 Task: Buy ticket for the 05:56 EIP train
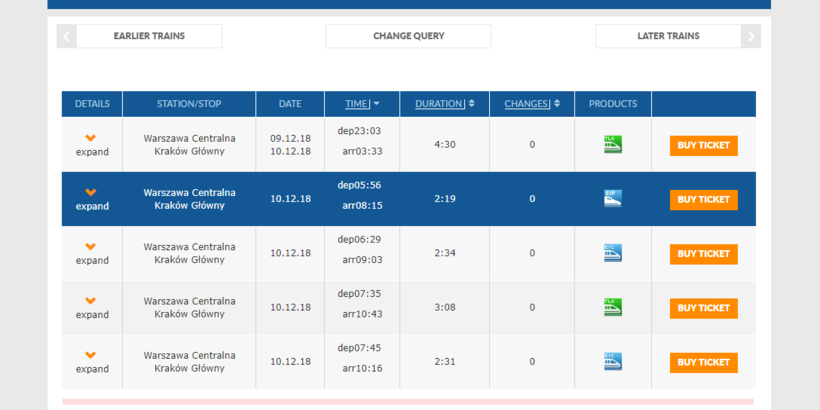703,199
